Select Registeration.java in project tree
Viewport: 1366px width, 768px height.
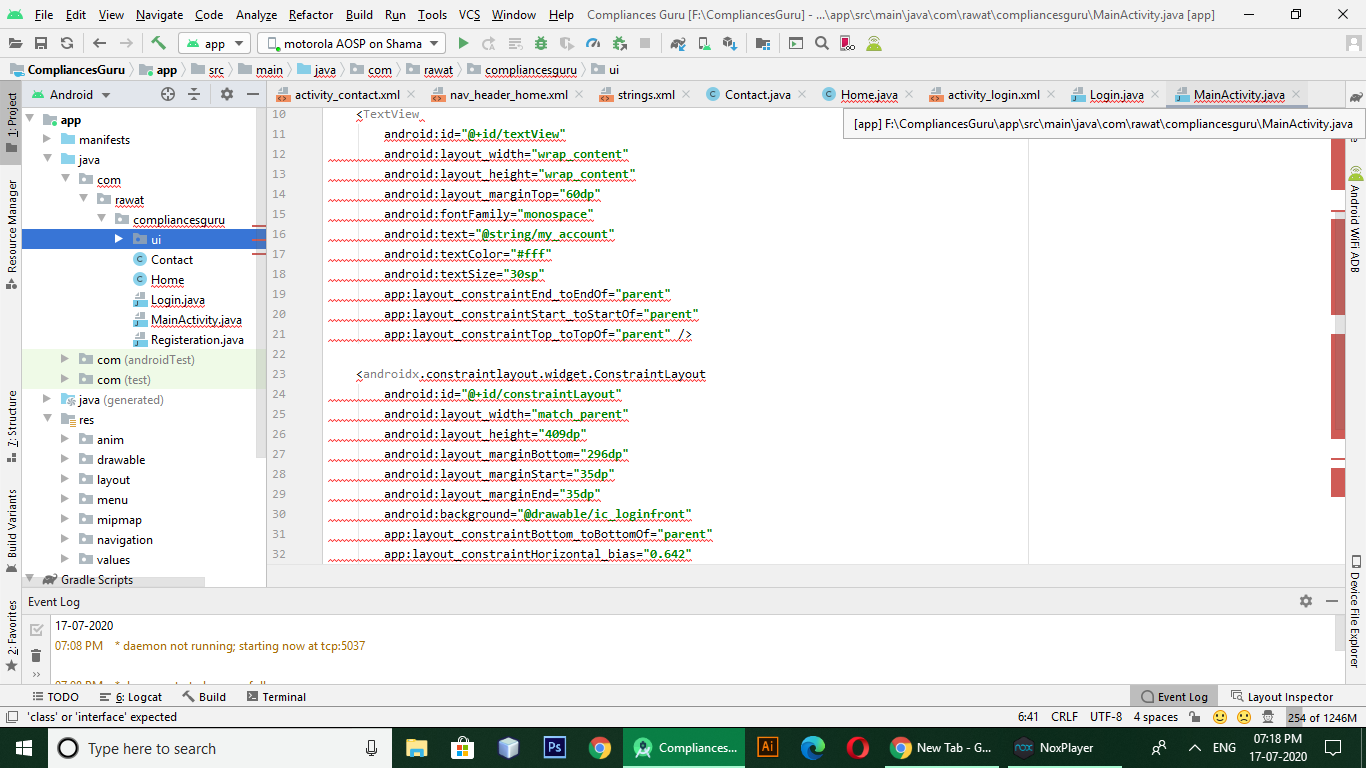[x=197, y=339]
